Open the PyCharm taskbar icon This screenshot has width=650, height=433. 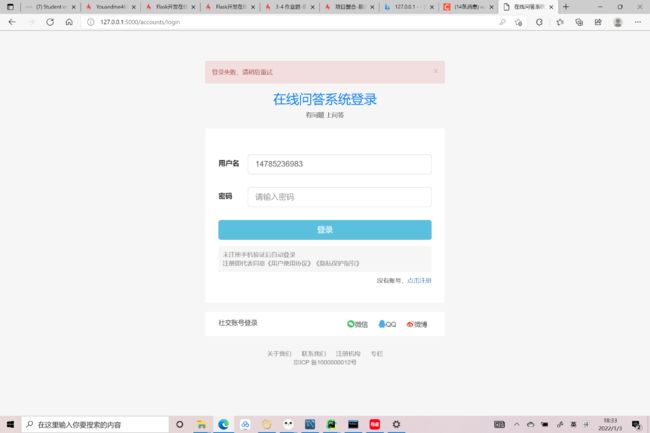[x=331, y=424]
